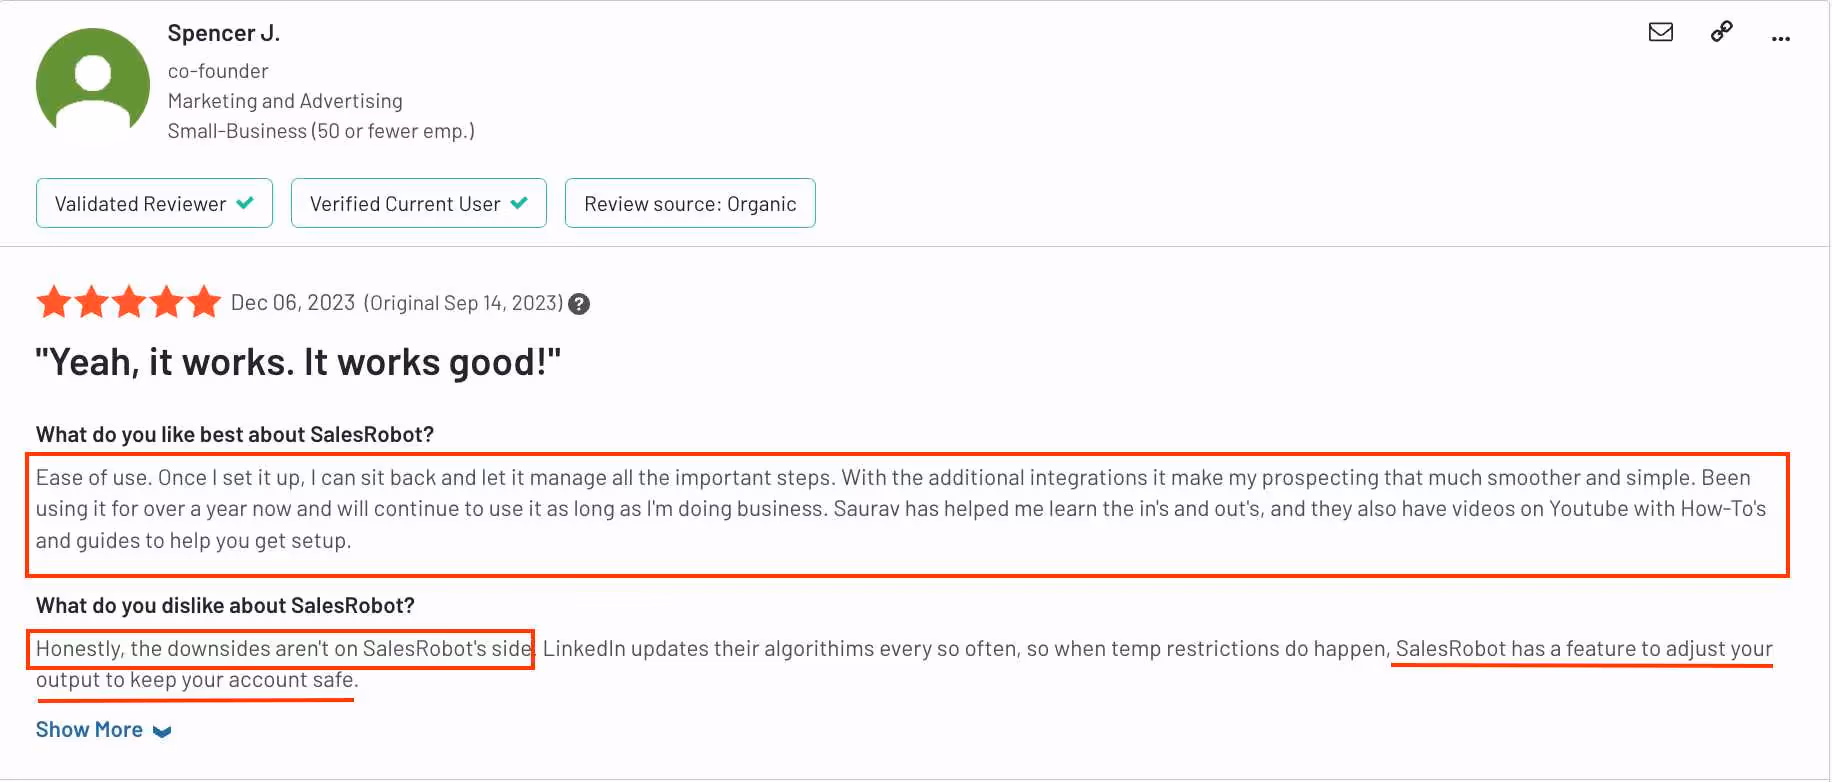Viewport: 1832px width, 782px height.
Task: Expand the review with Show More
Action: coord(89,729)
